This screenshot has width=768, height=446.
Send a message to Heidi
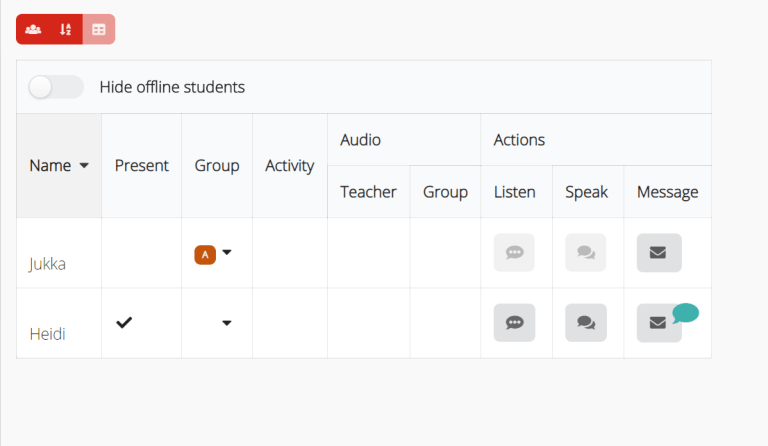click(x=658, y=323)
